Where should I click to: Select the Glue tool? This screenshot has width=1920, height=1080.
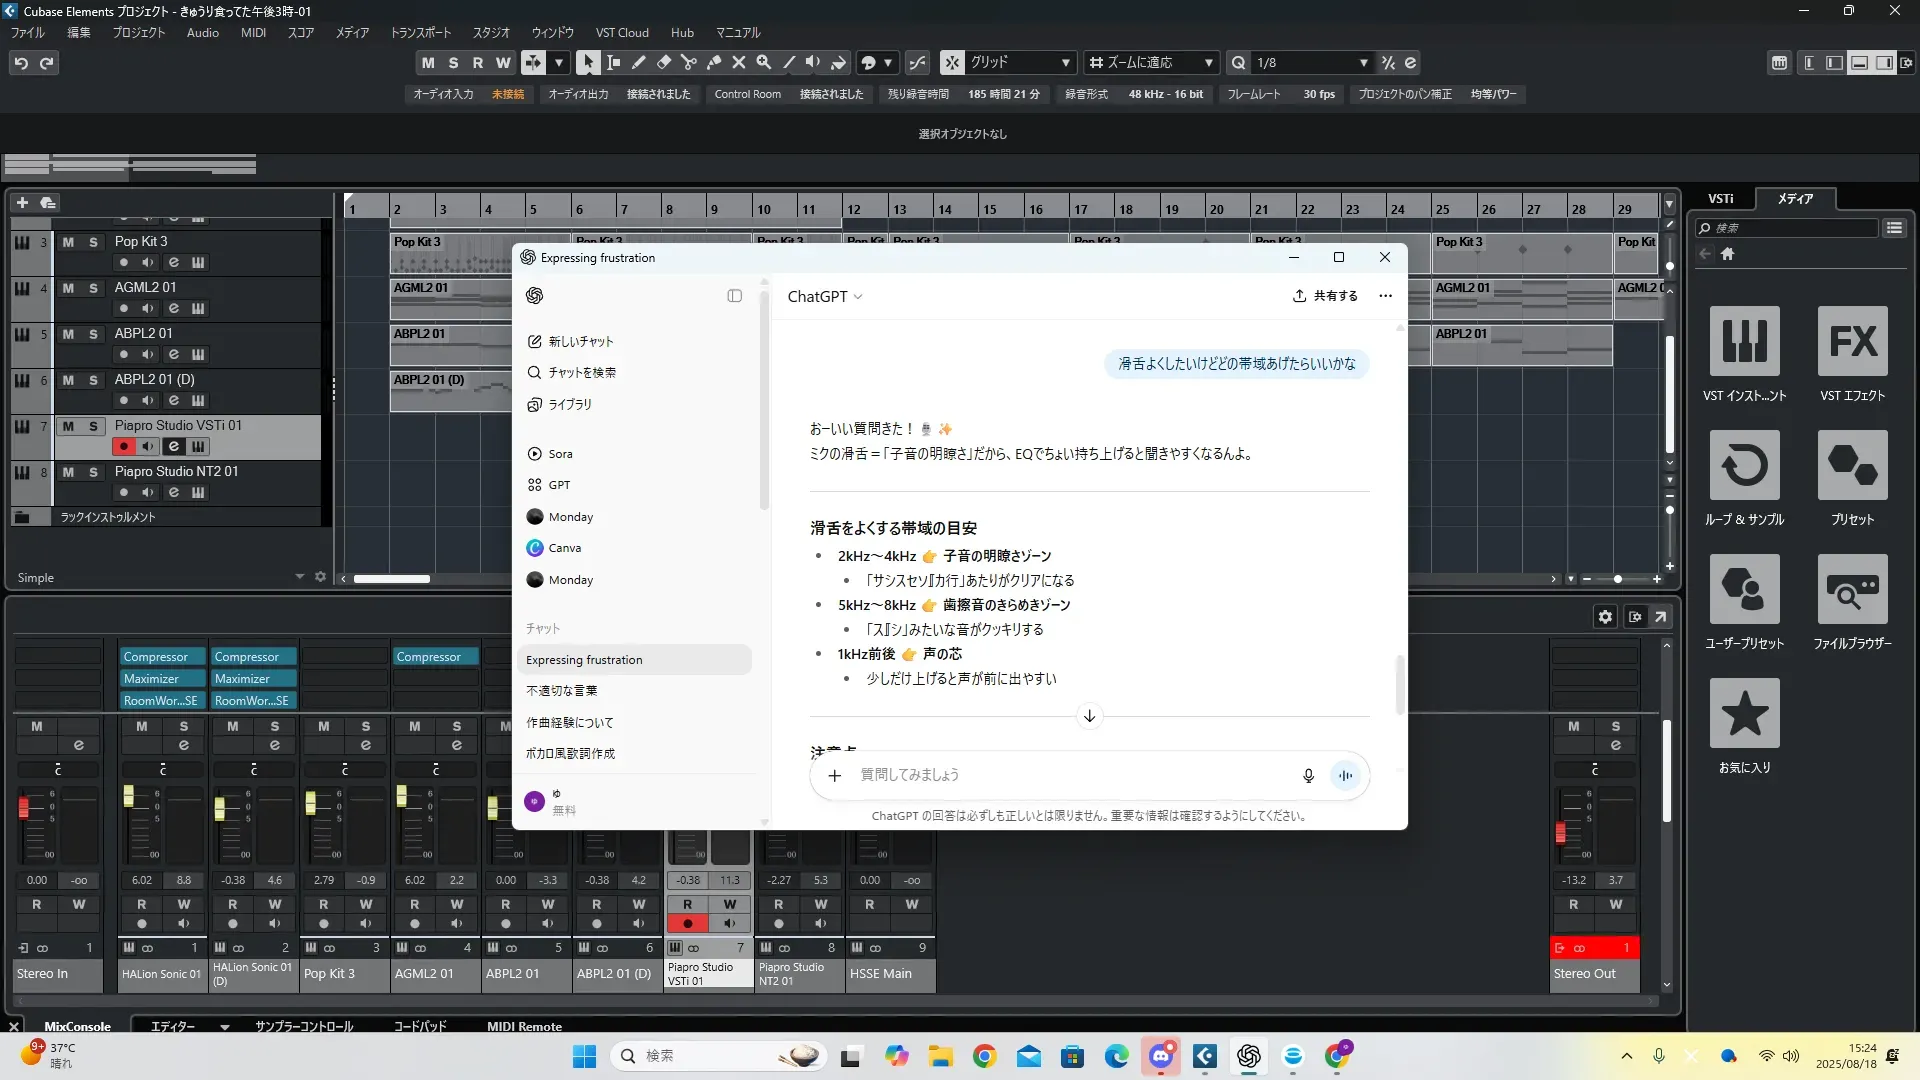tap(713, 62)
